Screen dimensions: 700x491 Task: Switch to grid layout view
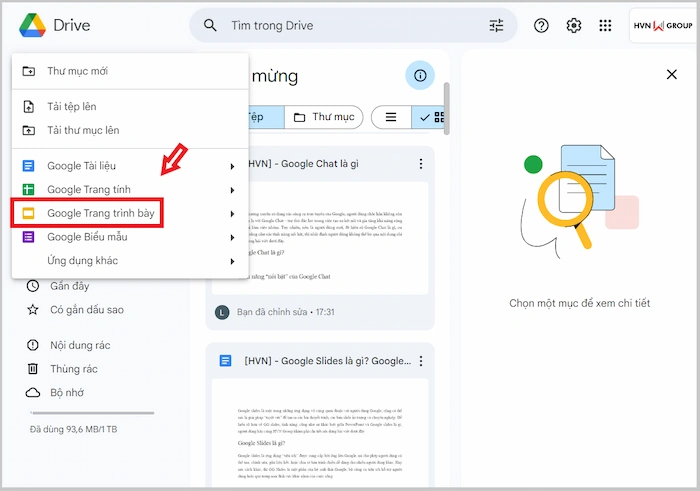[429, 117]
